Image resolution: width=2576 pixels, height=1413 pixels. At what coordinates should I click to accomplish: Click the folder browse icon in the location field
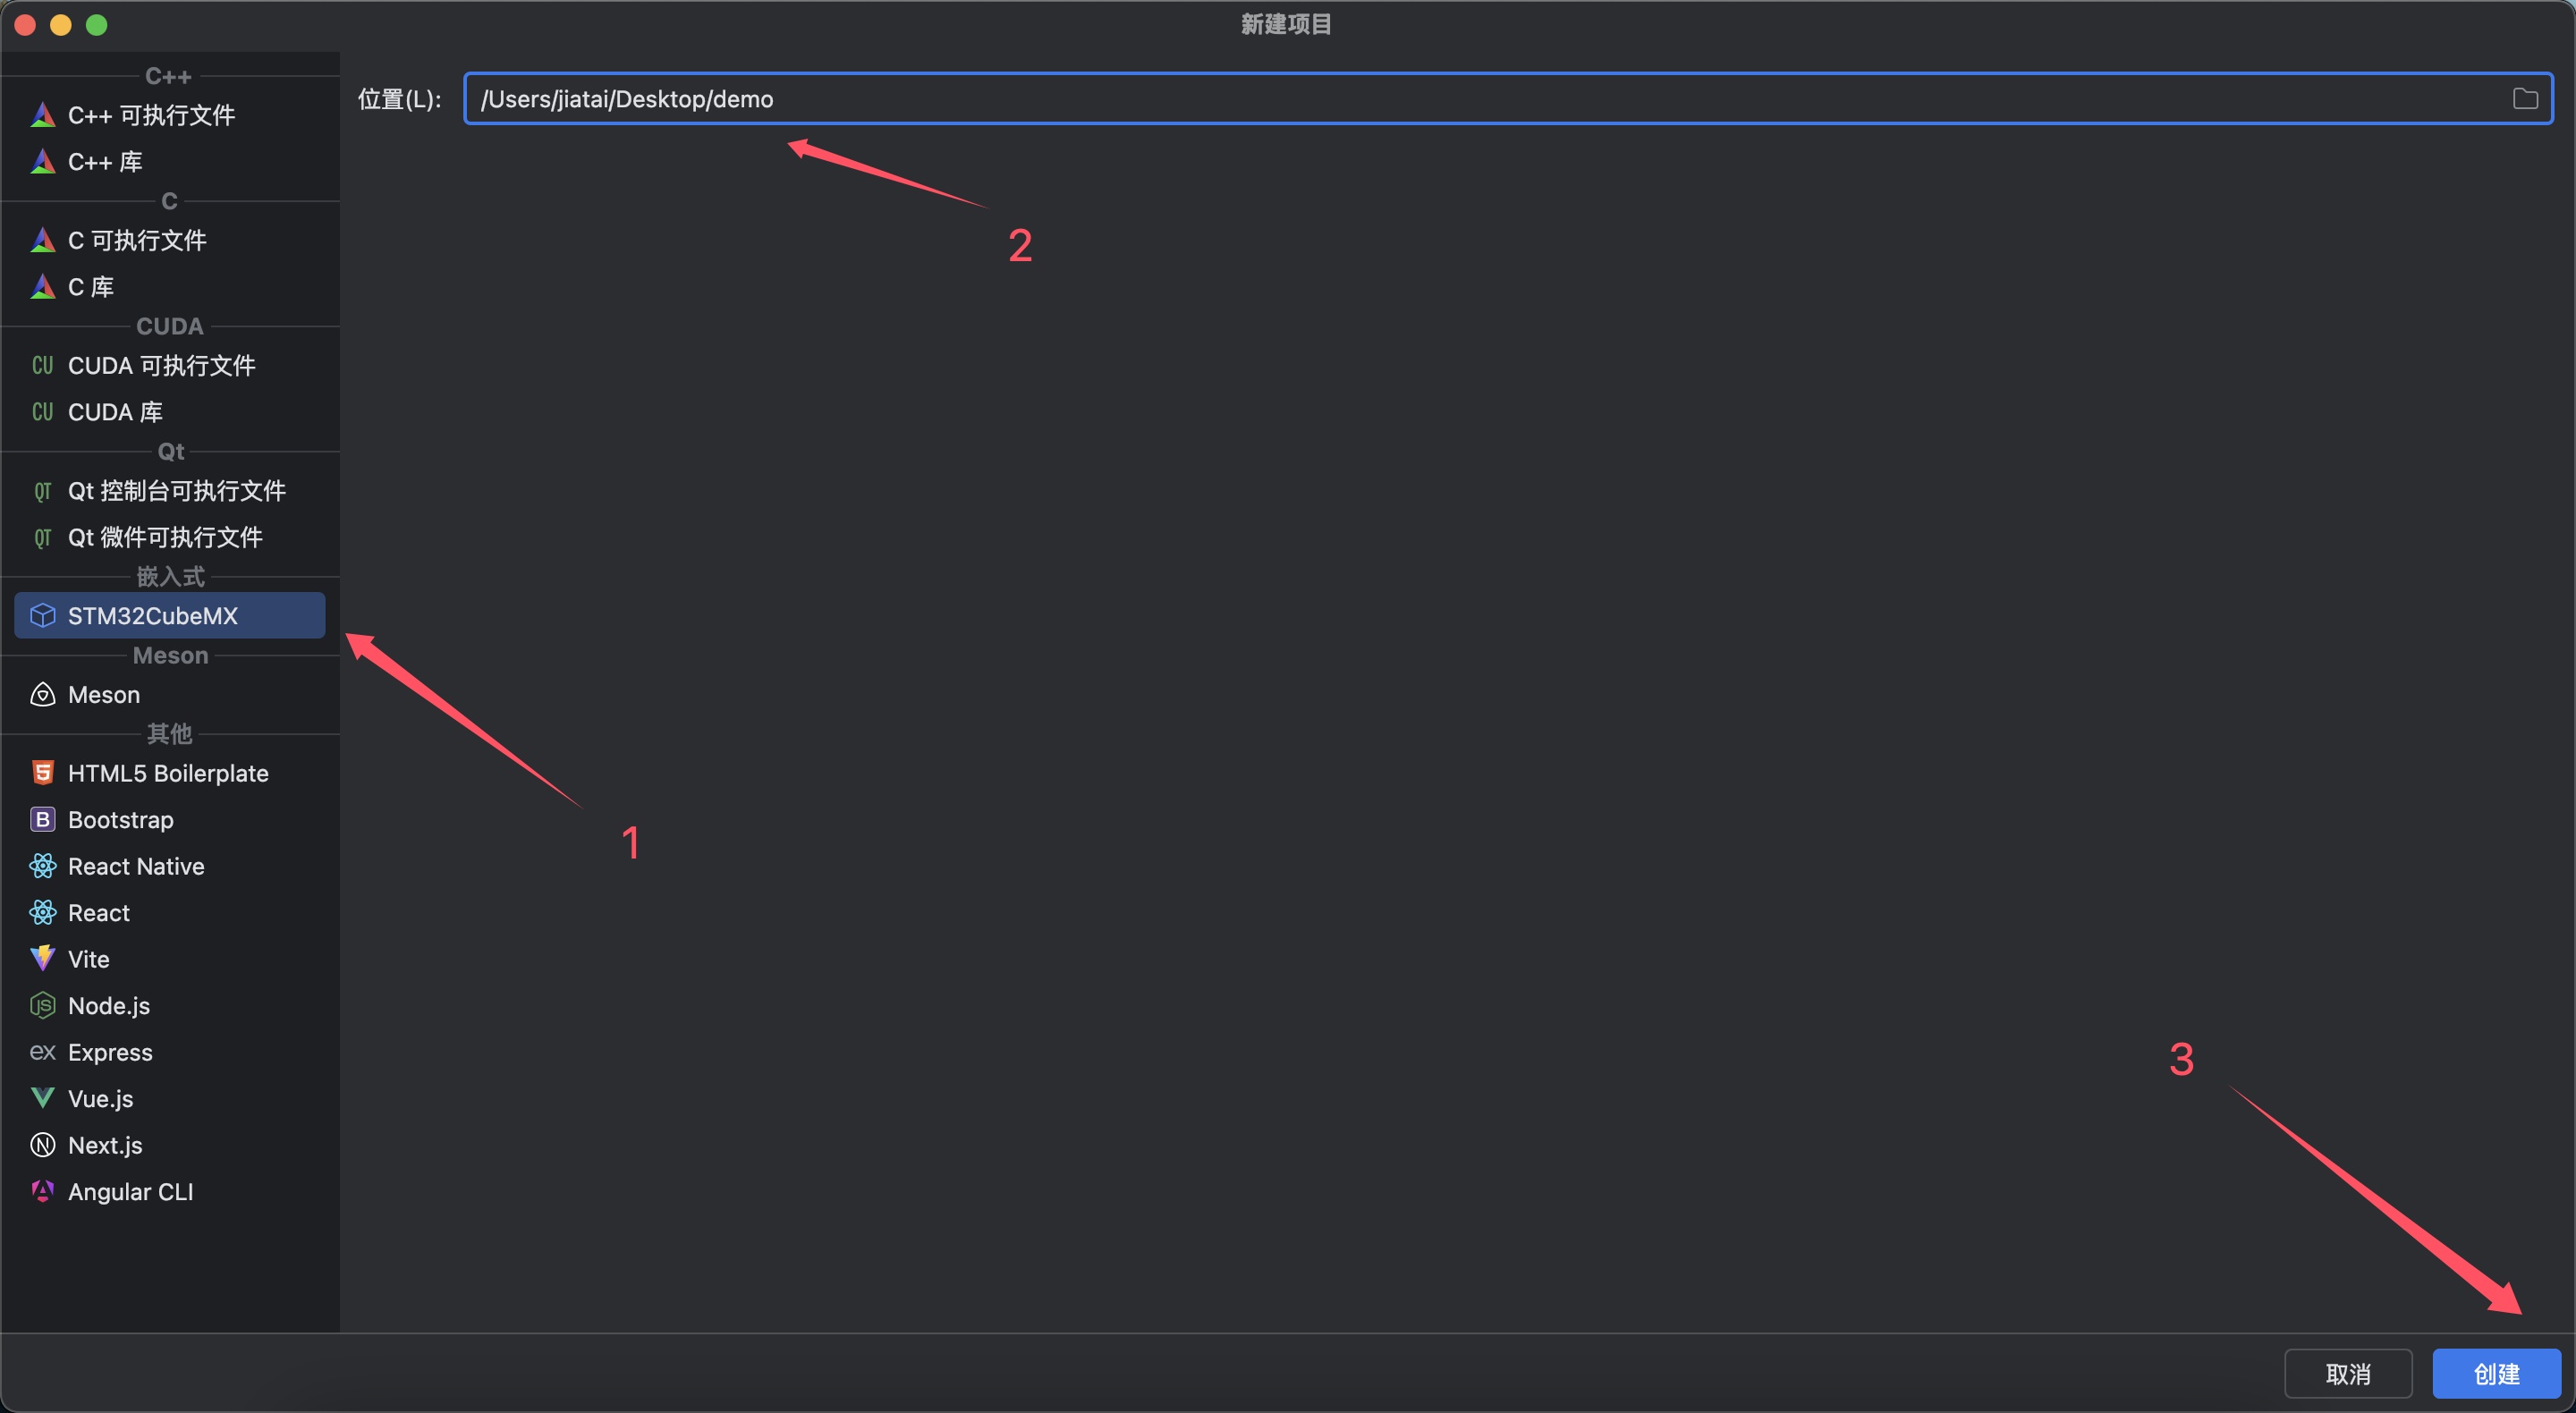[2524, 99]
